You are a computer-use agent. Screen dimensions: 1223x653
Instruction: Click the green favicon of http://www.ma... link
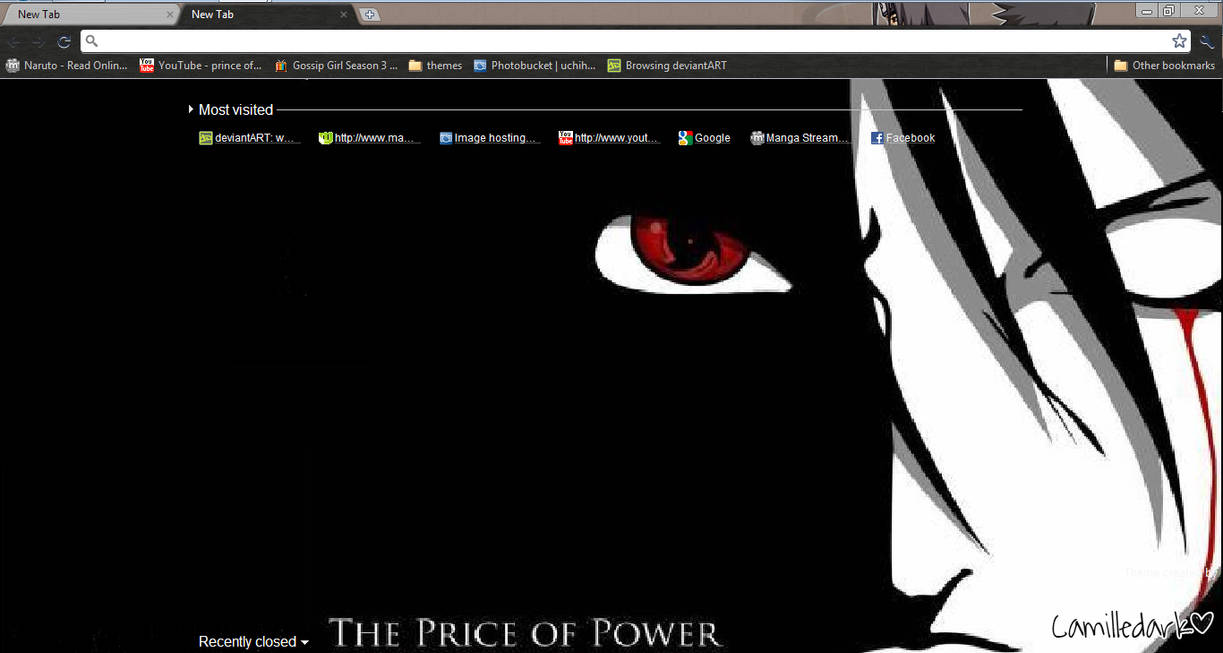point(325,138)
